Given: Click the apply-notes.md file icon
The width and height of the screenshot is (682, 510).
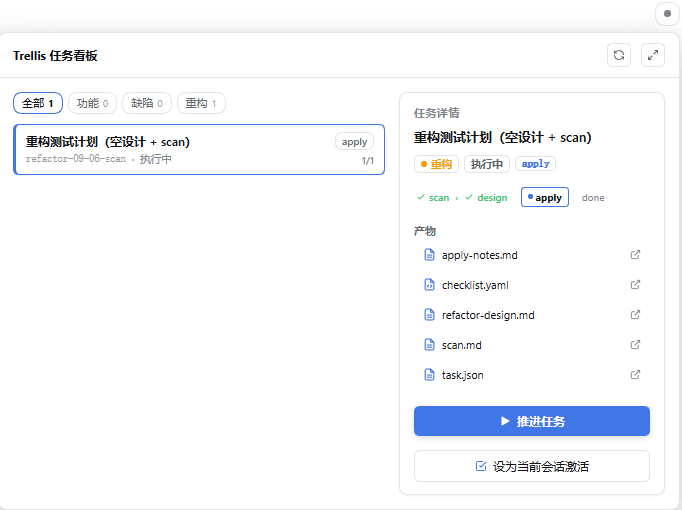Looking at the screenshot, I should pos(429,255).
